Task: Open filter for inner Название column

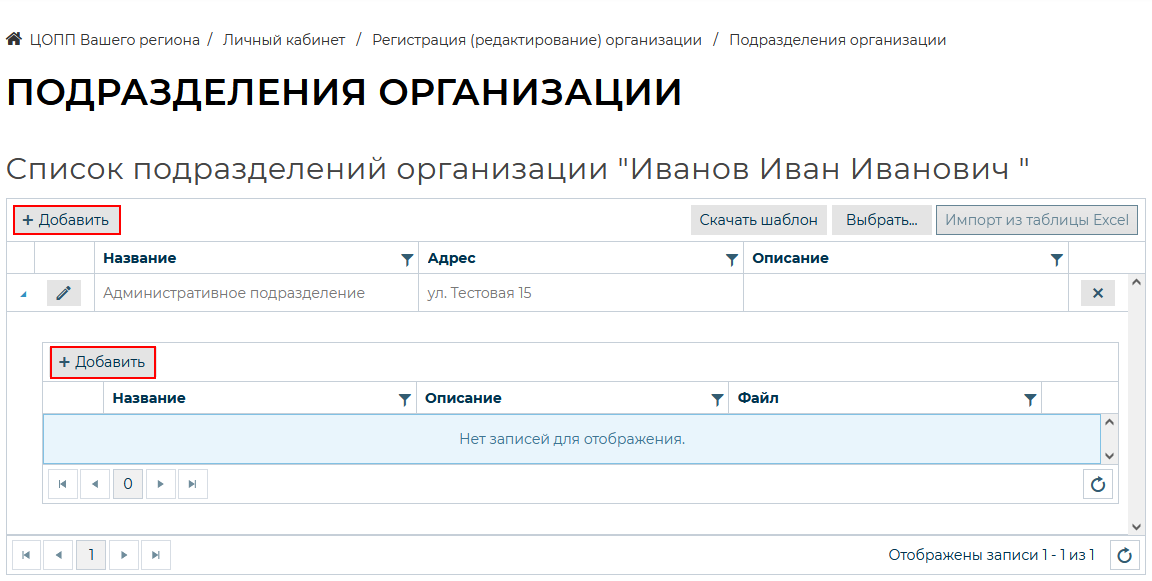Action: [404, 399]
